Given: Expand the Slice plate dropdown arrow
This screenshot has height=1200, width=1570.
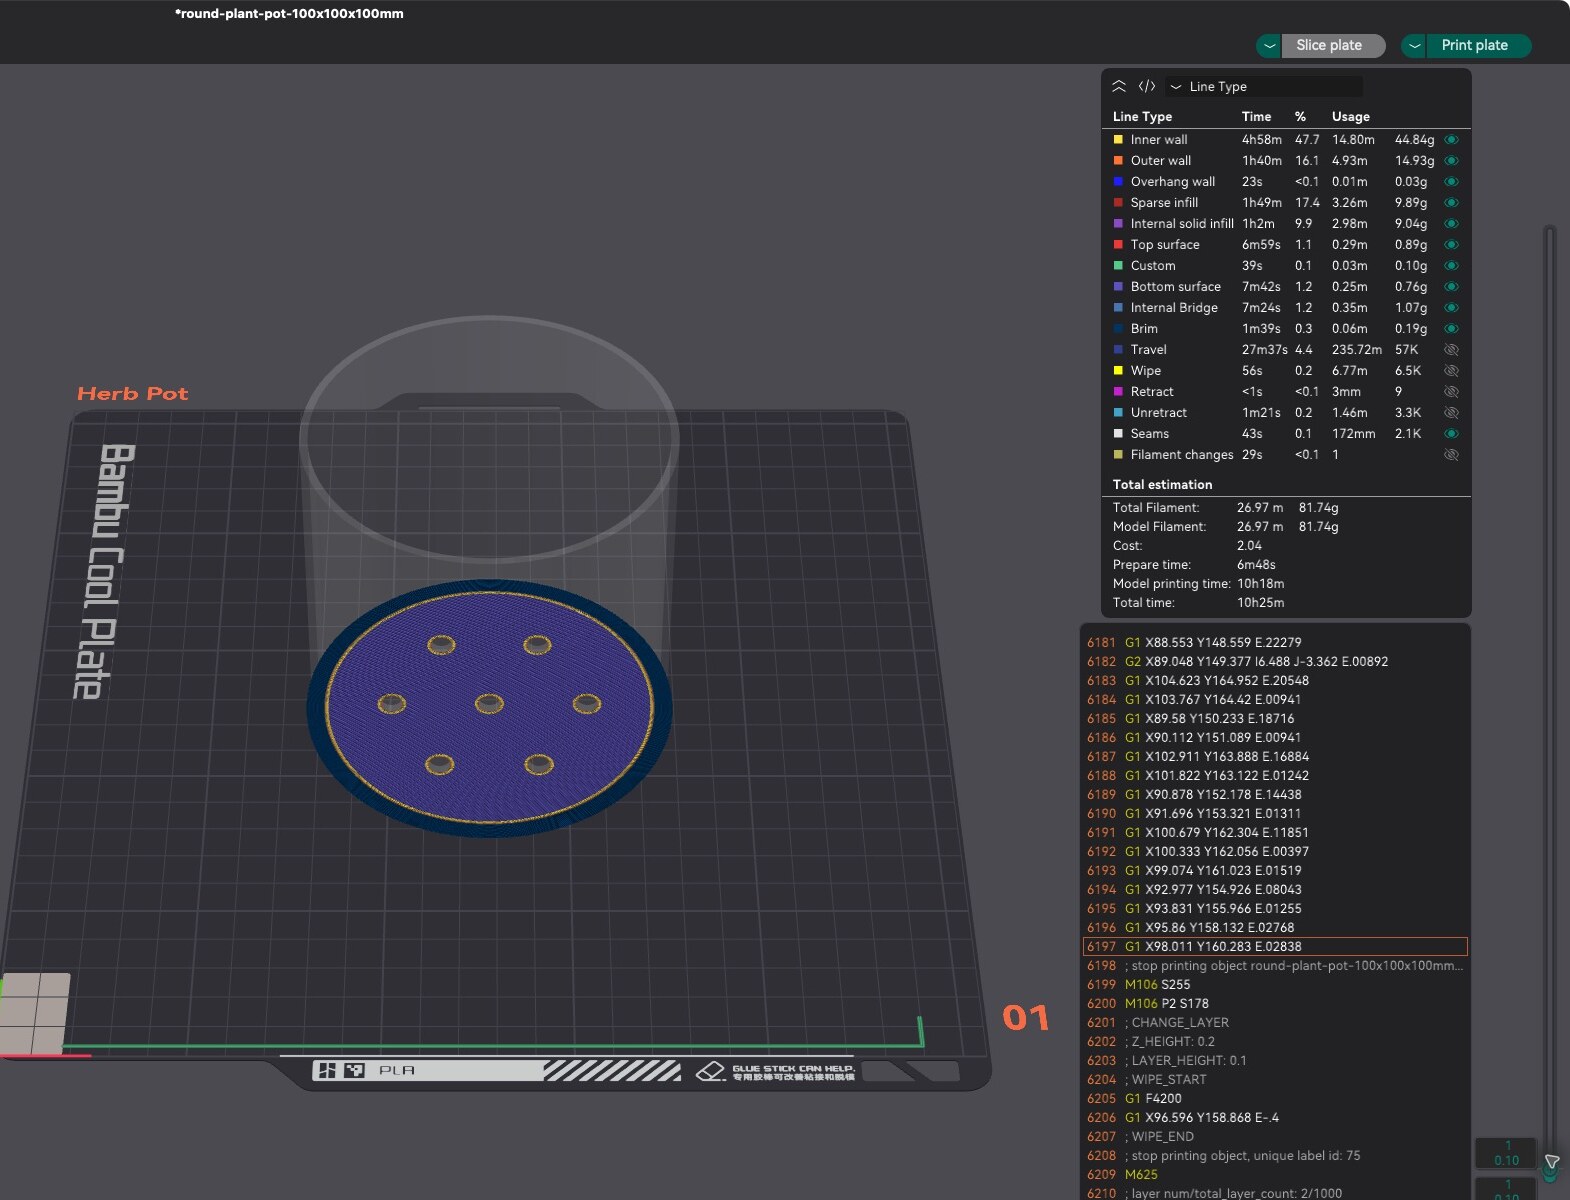Looking at the screenshot, I should (1269, 46).
